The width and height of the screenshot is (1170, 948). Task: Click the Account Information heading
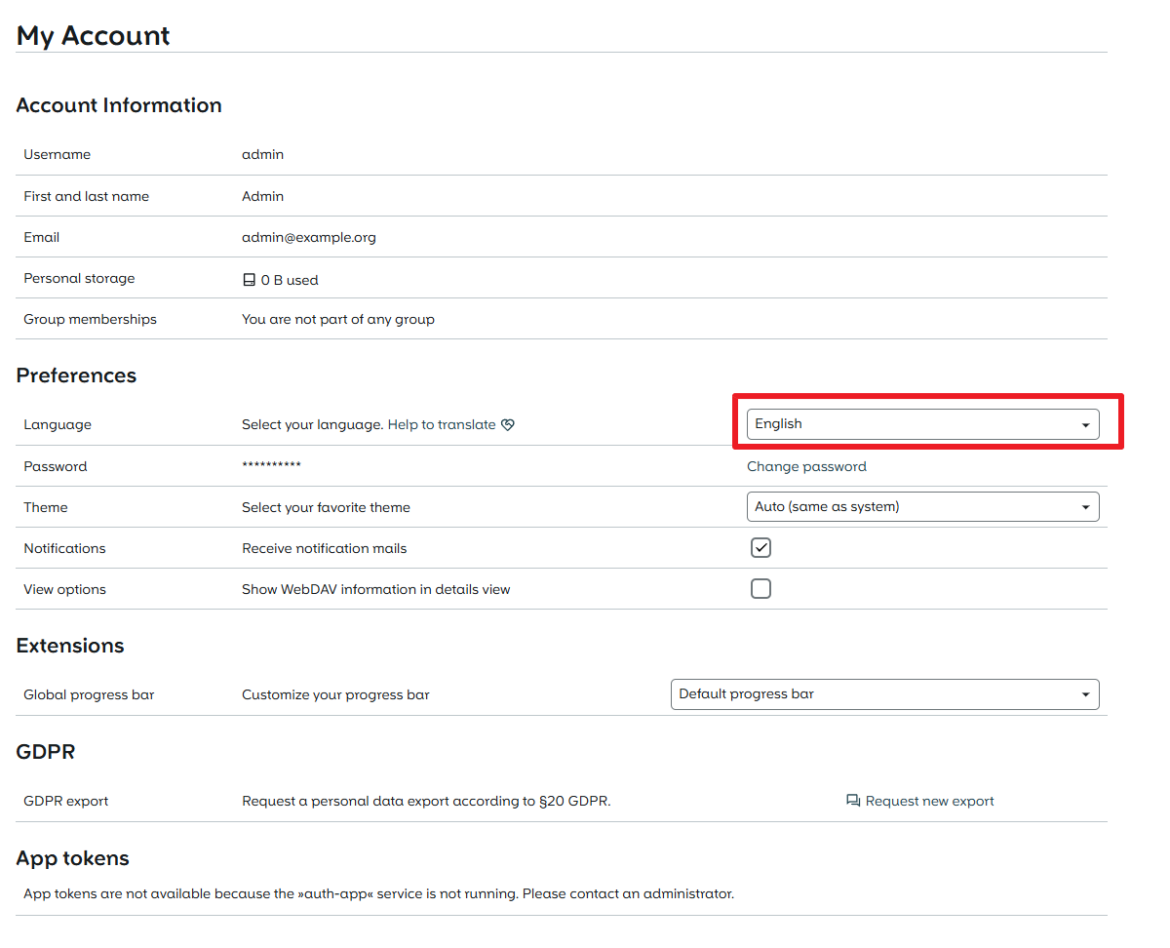[x=119, y=105]
